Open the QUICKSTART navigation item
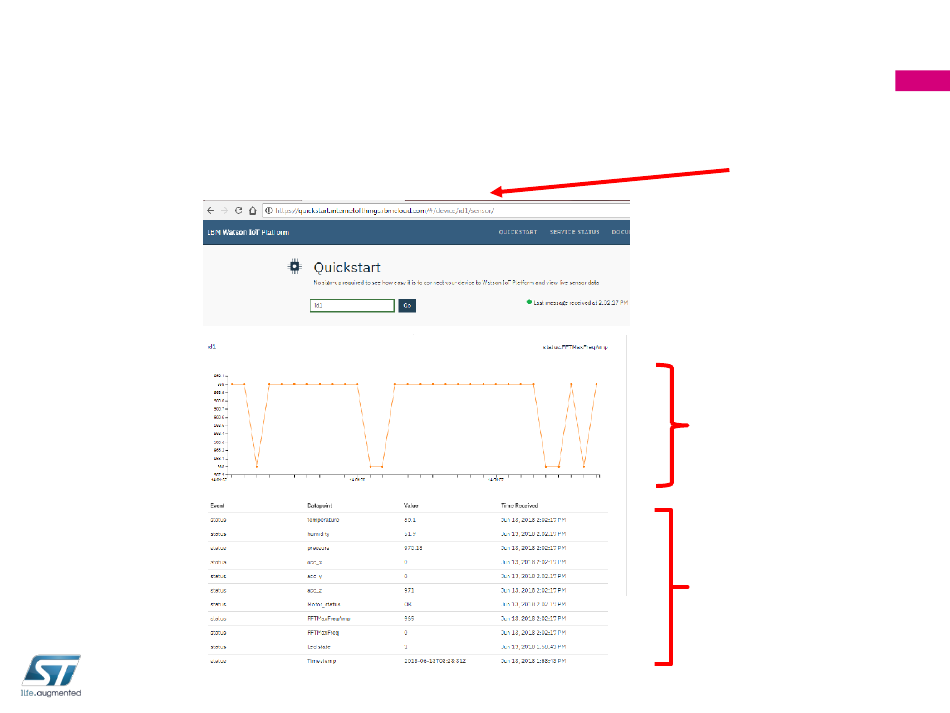 pos(518,233)
